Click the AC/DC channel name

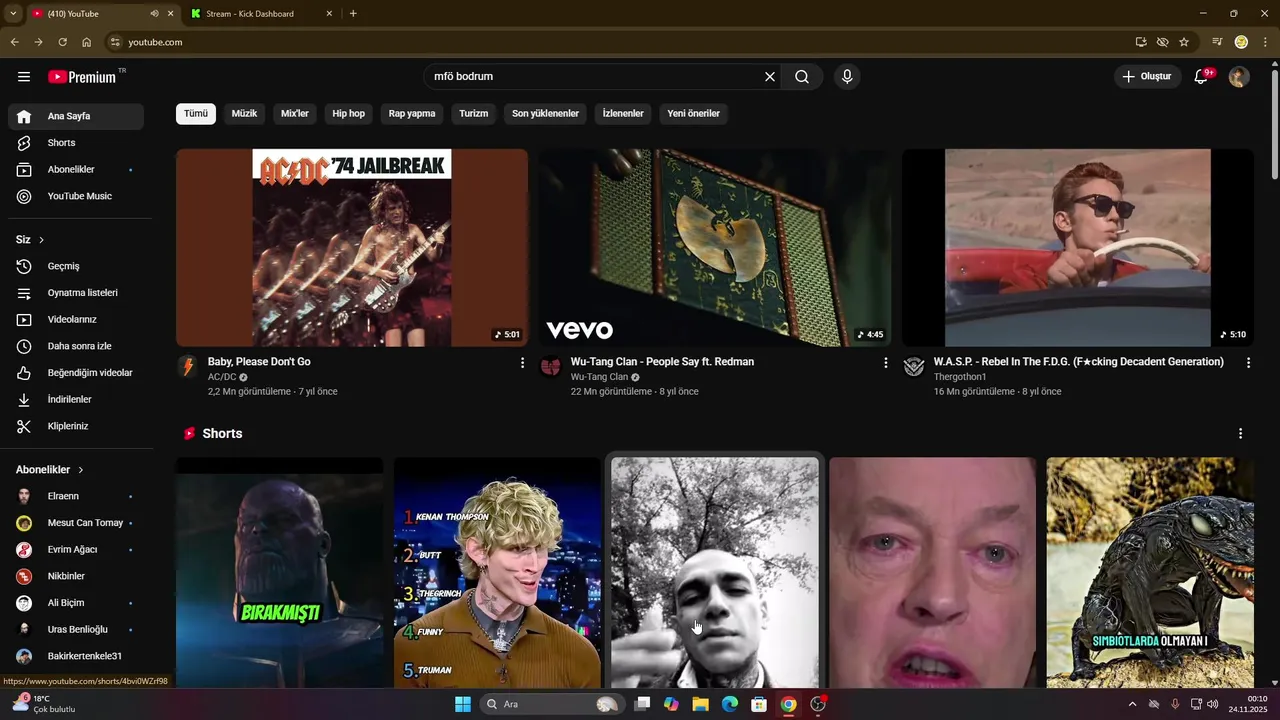(222, 377)
